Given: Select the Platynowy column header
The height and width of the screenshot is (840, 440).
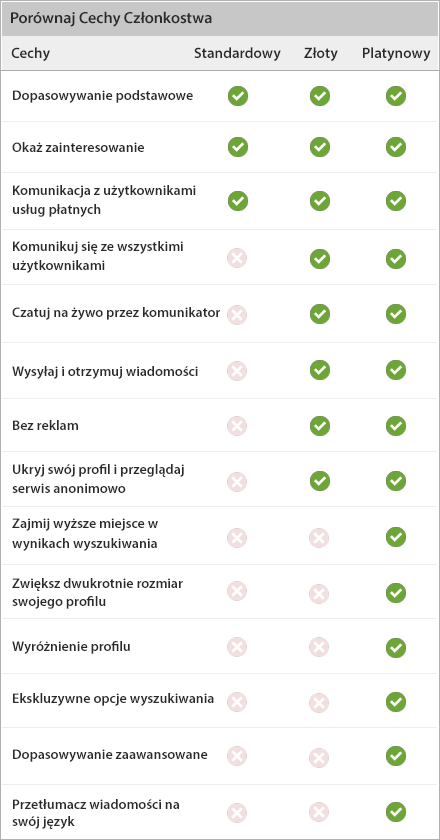Looking at the screenshot, I should tap(396, 54).
